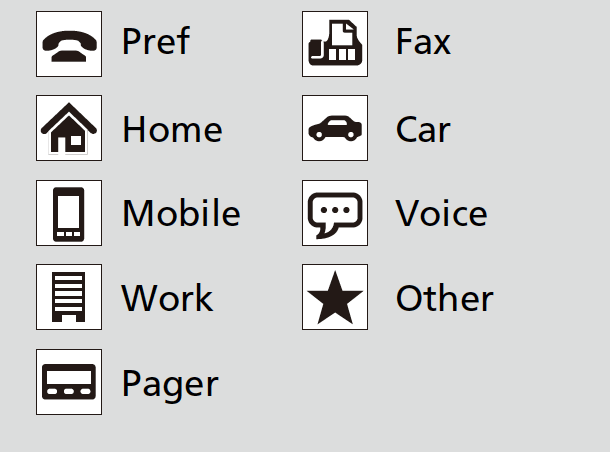
Task: Click the Pref label text
Action: click(156, 41)
